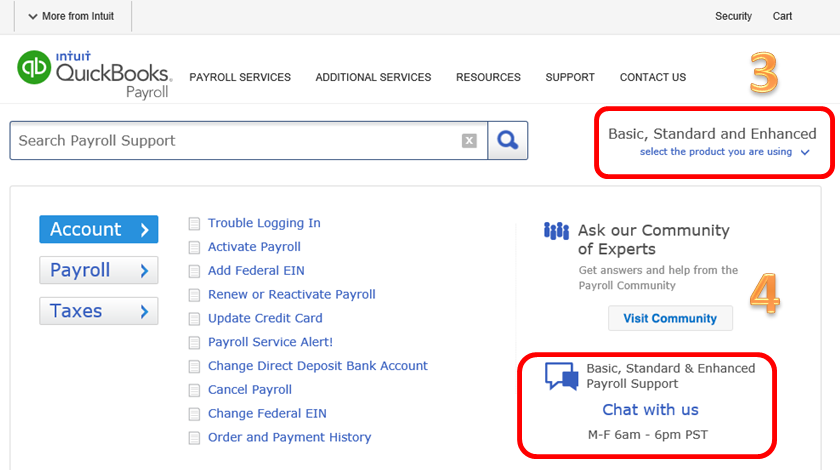The height and width of the screenshot is (470, 840).
Task: Click the Basic, Standard and Enhanced product text
Action: click(712, 133)
